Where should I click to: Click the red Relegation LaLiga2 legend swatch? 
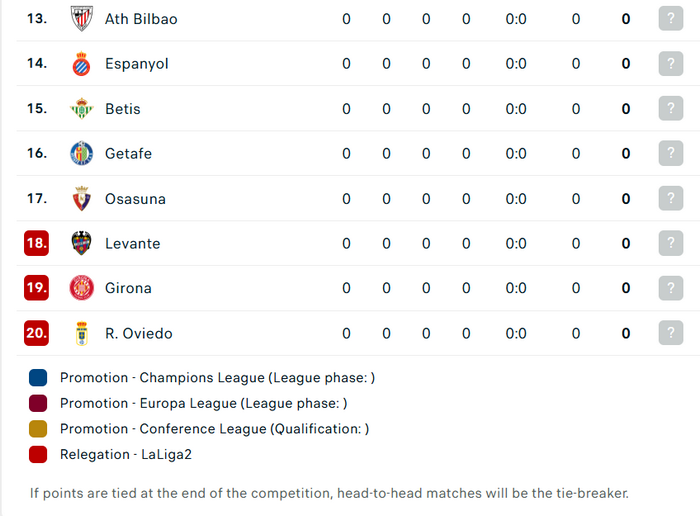point(38,454)
